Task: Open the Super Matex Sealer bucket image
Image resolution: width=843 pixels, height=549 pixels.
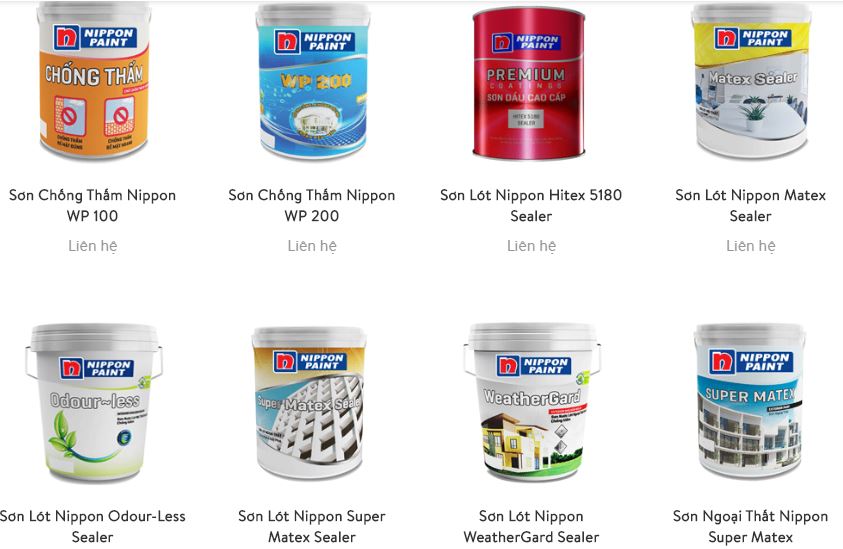Action: [309, 403]
